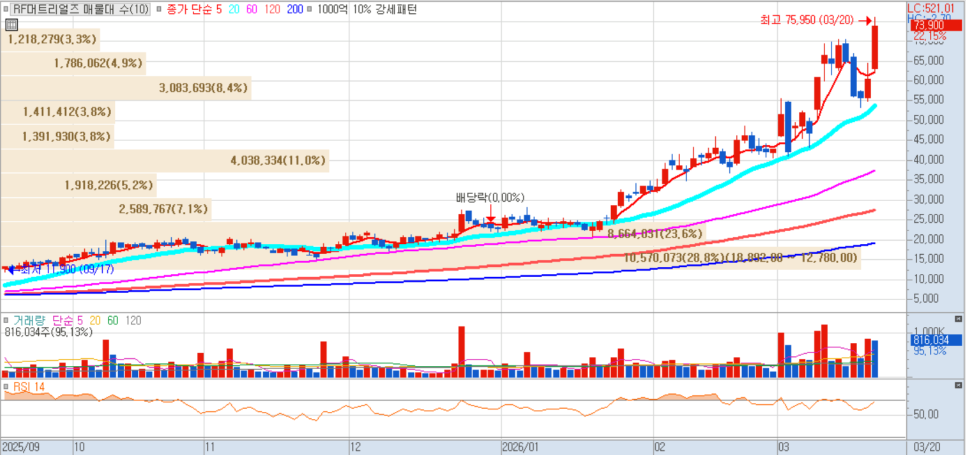966x455 pixels.
Task: Click the blue 200 moving average value
Action: [295, 10]
